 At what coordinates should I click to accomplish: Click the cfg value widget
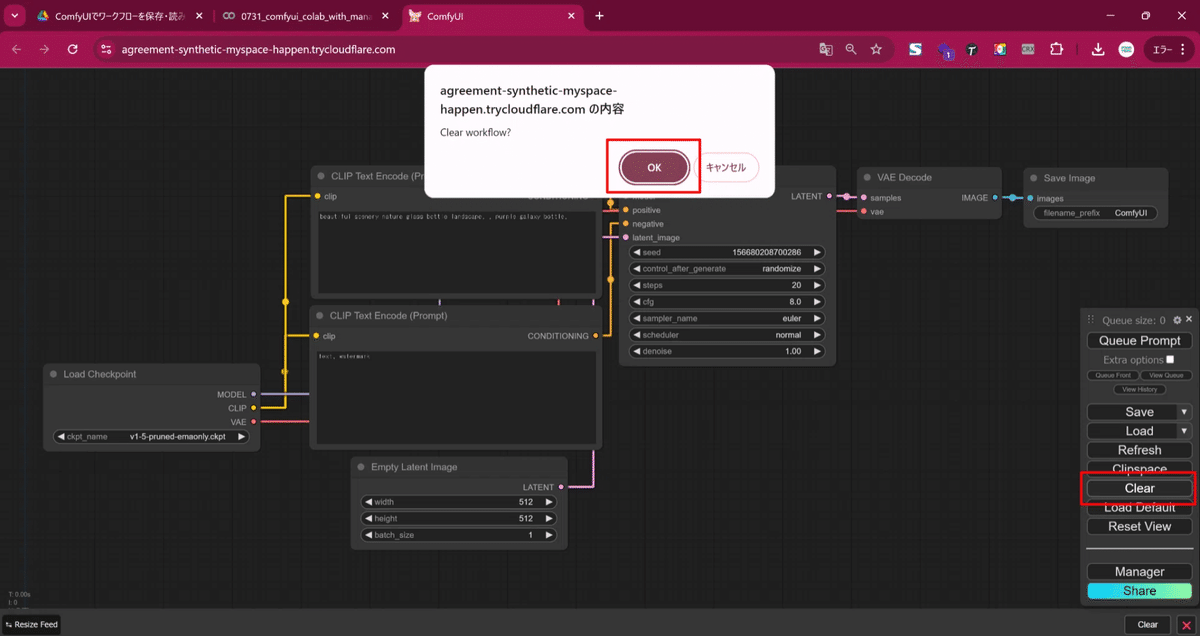(727, 301)
